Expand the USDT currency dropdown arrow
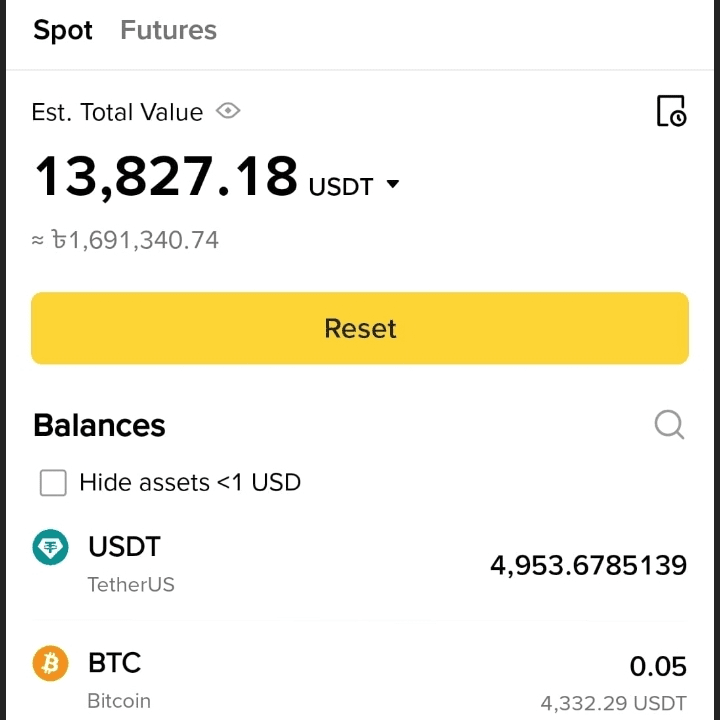 pos(393,185)
